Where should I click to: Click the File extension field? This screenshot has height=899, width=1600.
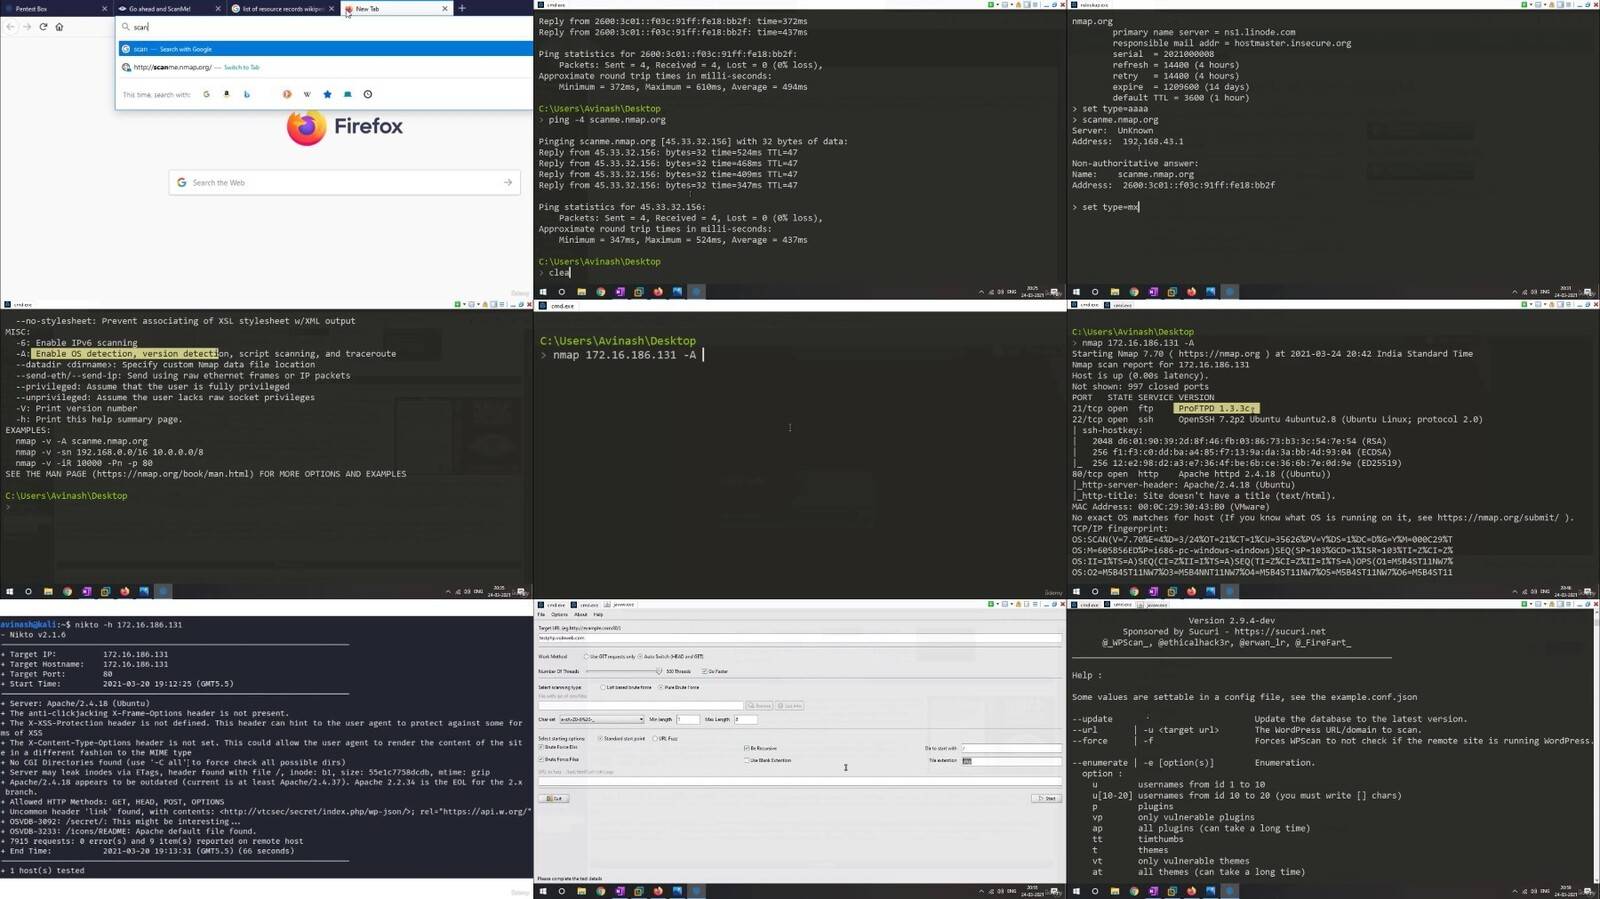(x=1011, y=761)
